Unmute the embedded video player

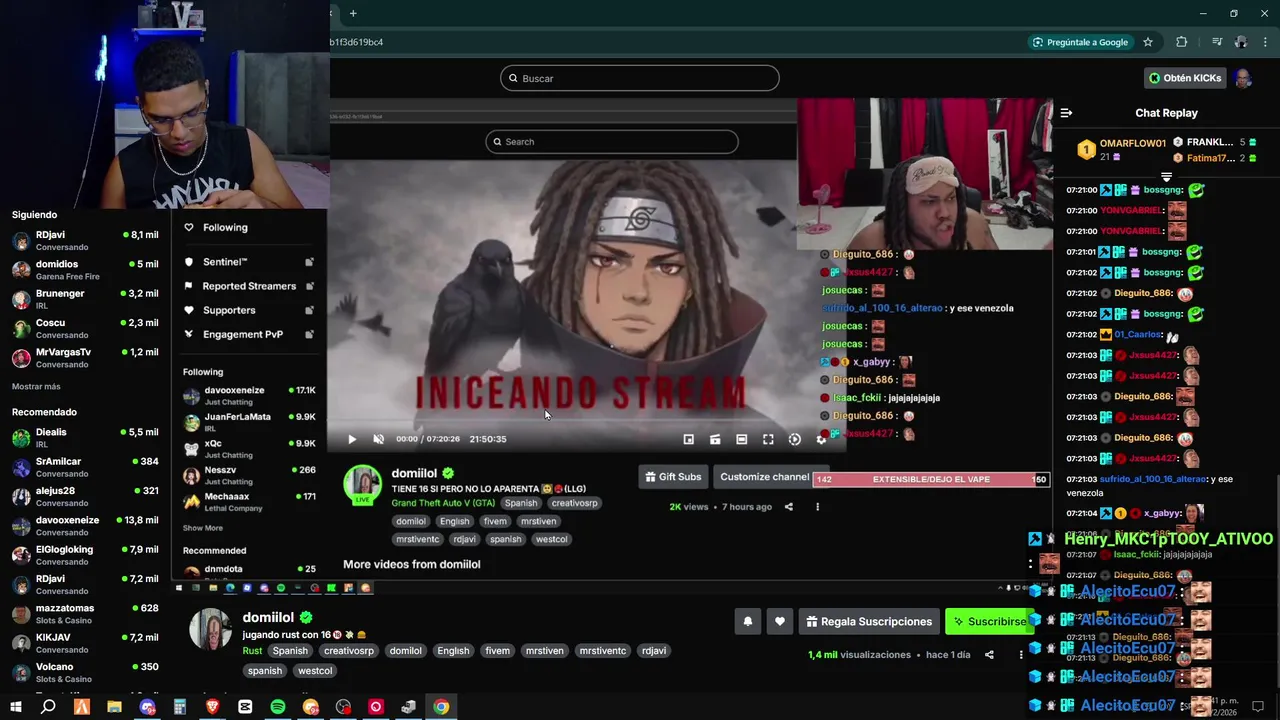pyautogui.click(x=378, y=439)
